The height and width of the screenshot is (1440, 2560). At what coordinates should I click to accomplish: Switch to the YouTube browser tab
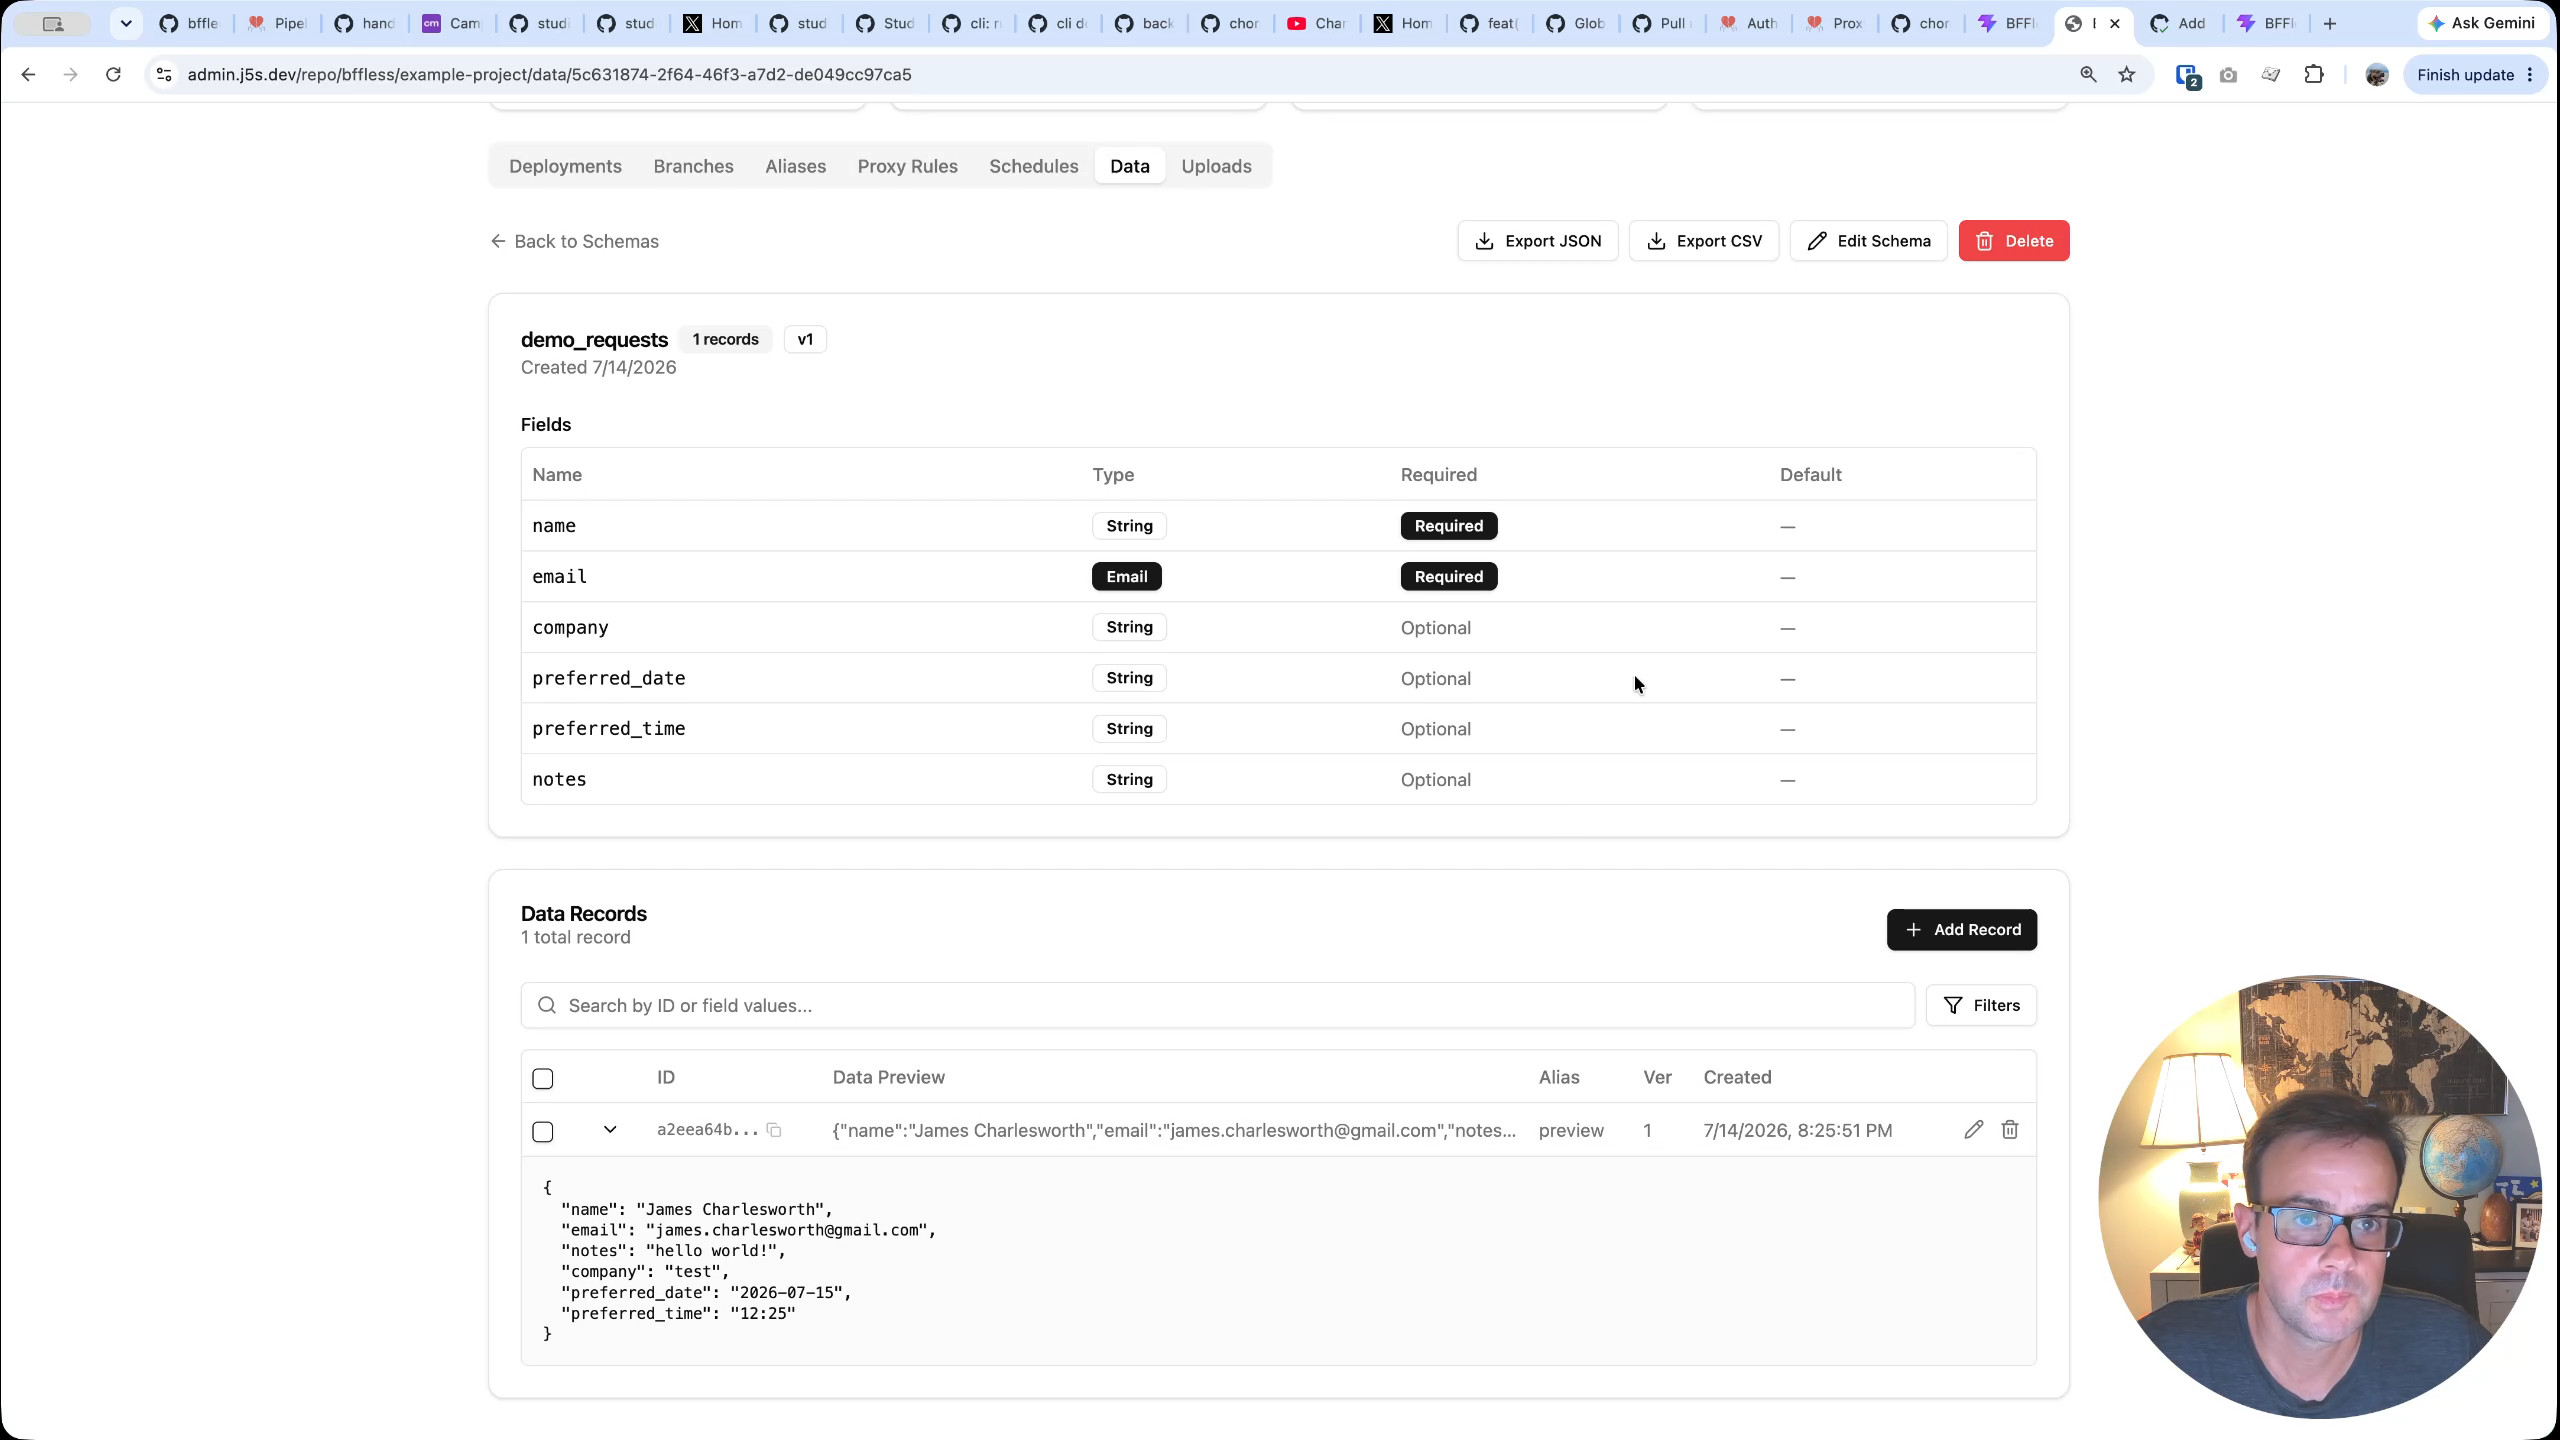[1317, 23]
